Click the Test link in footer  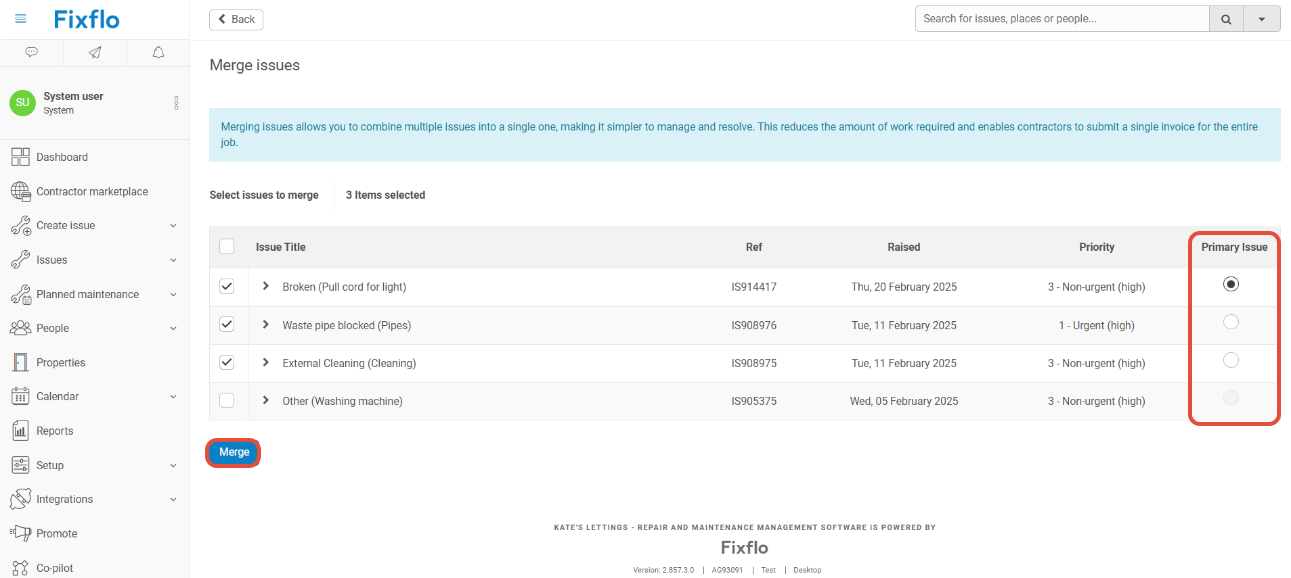coord(768,570)
